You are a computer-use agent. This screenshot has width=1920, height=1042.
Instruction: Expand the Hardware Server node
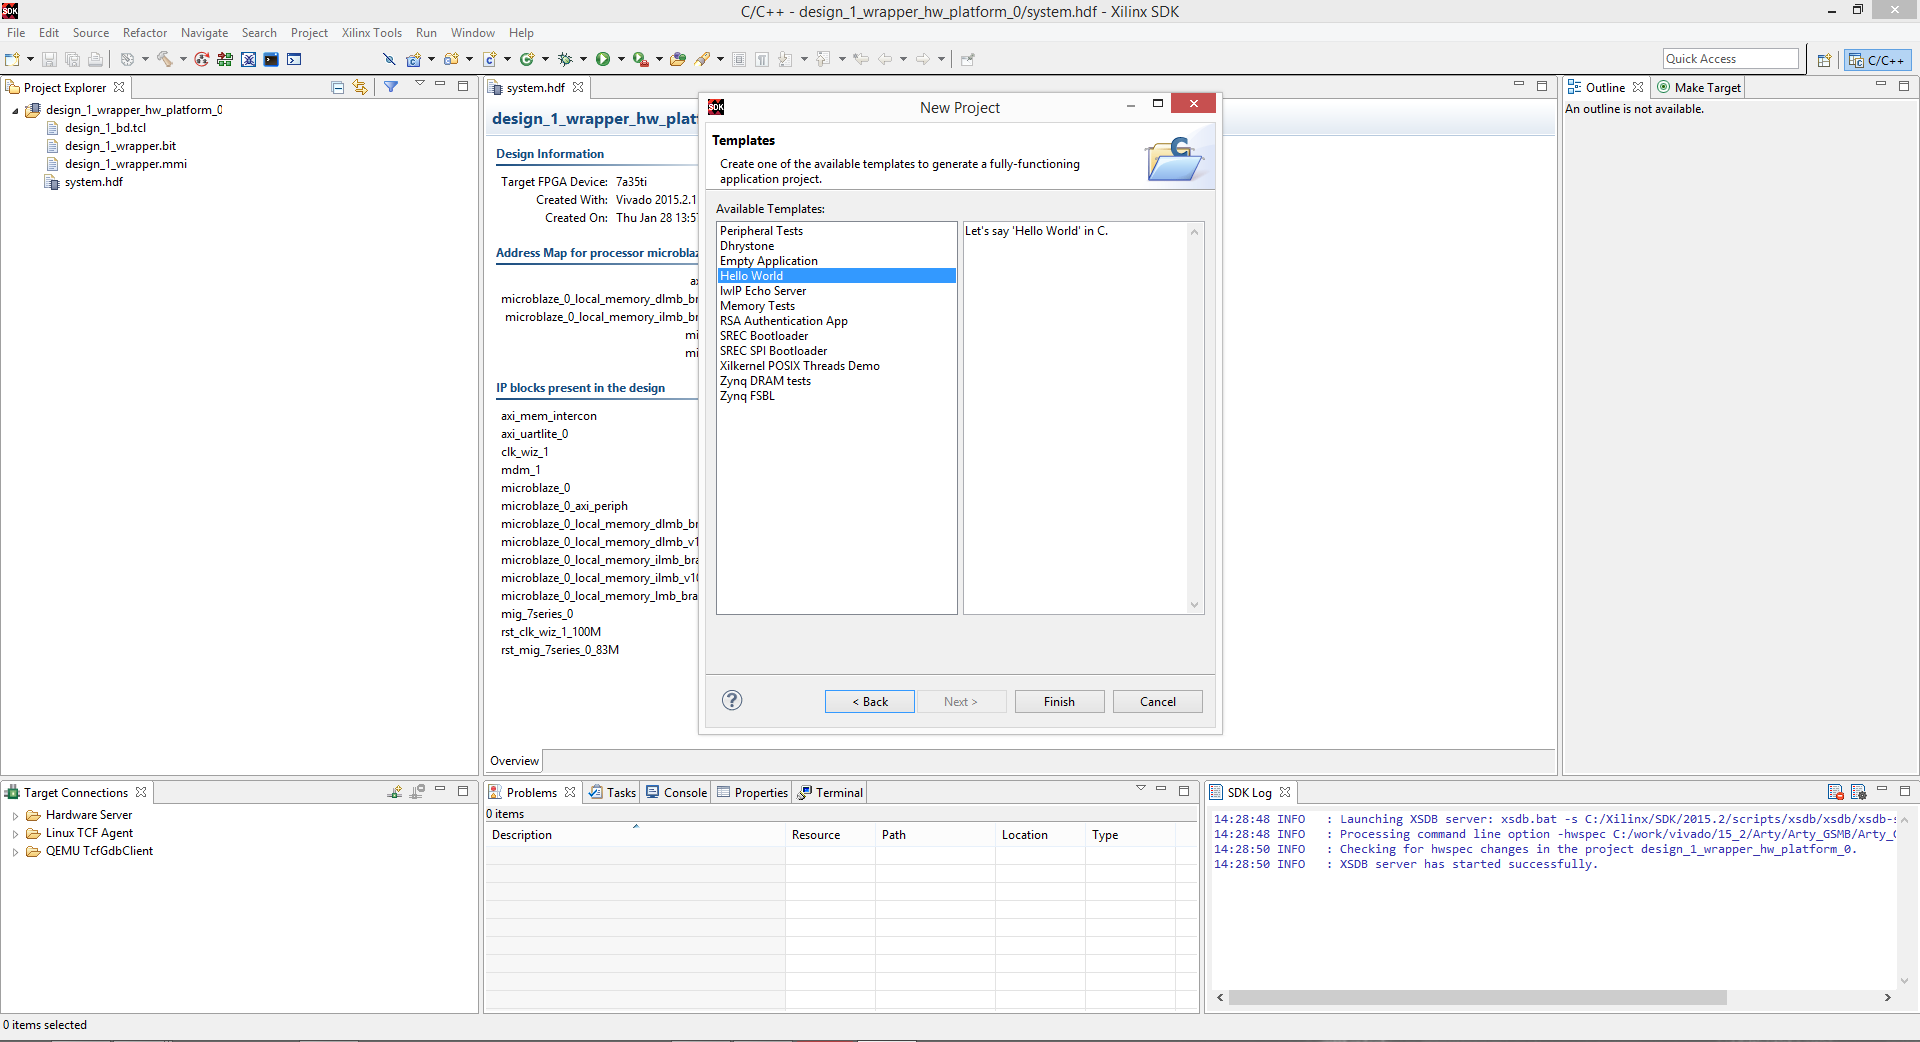coord(15,816)
